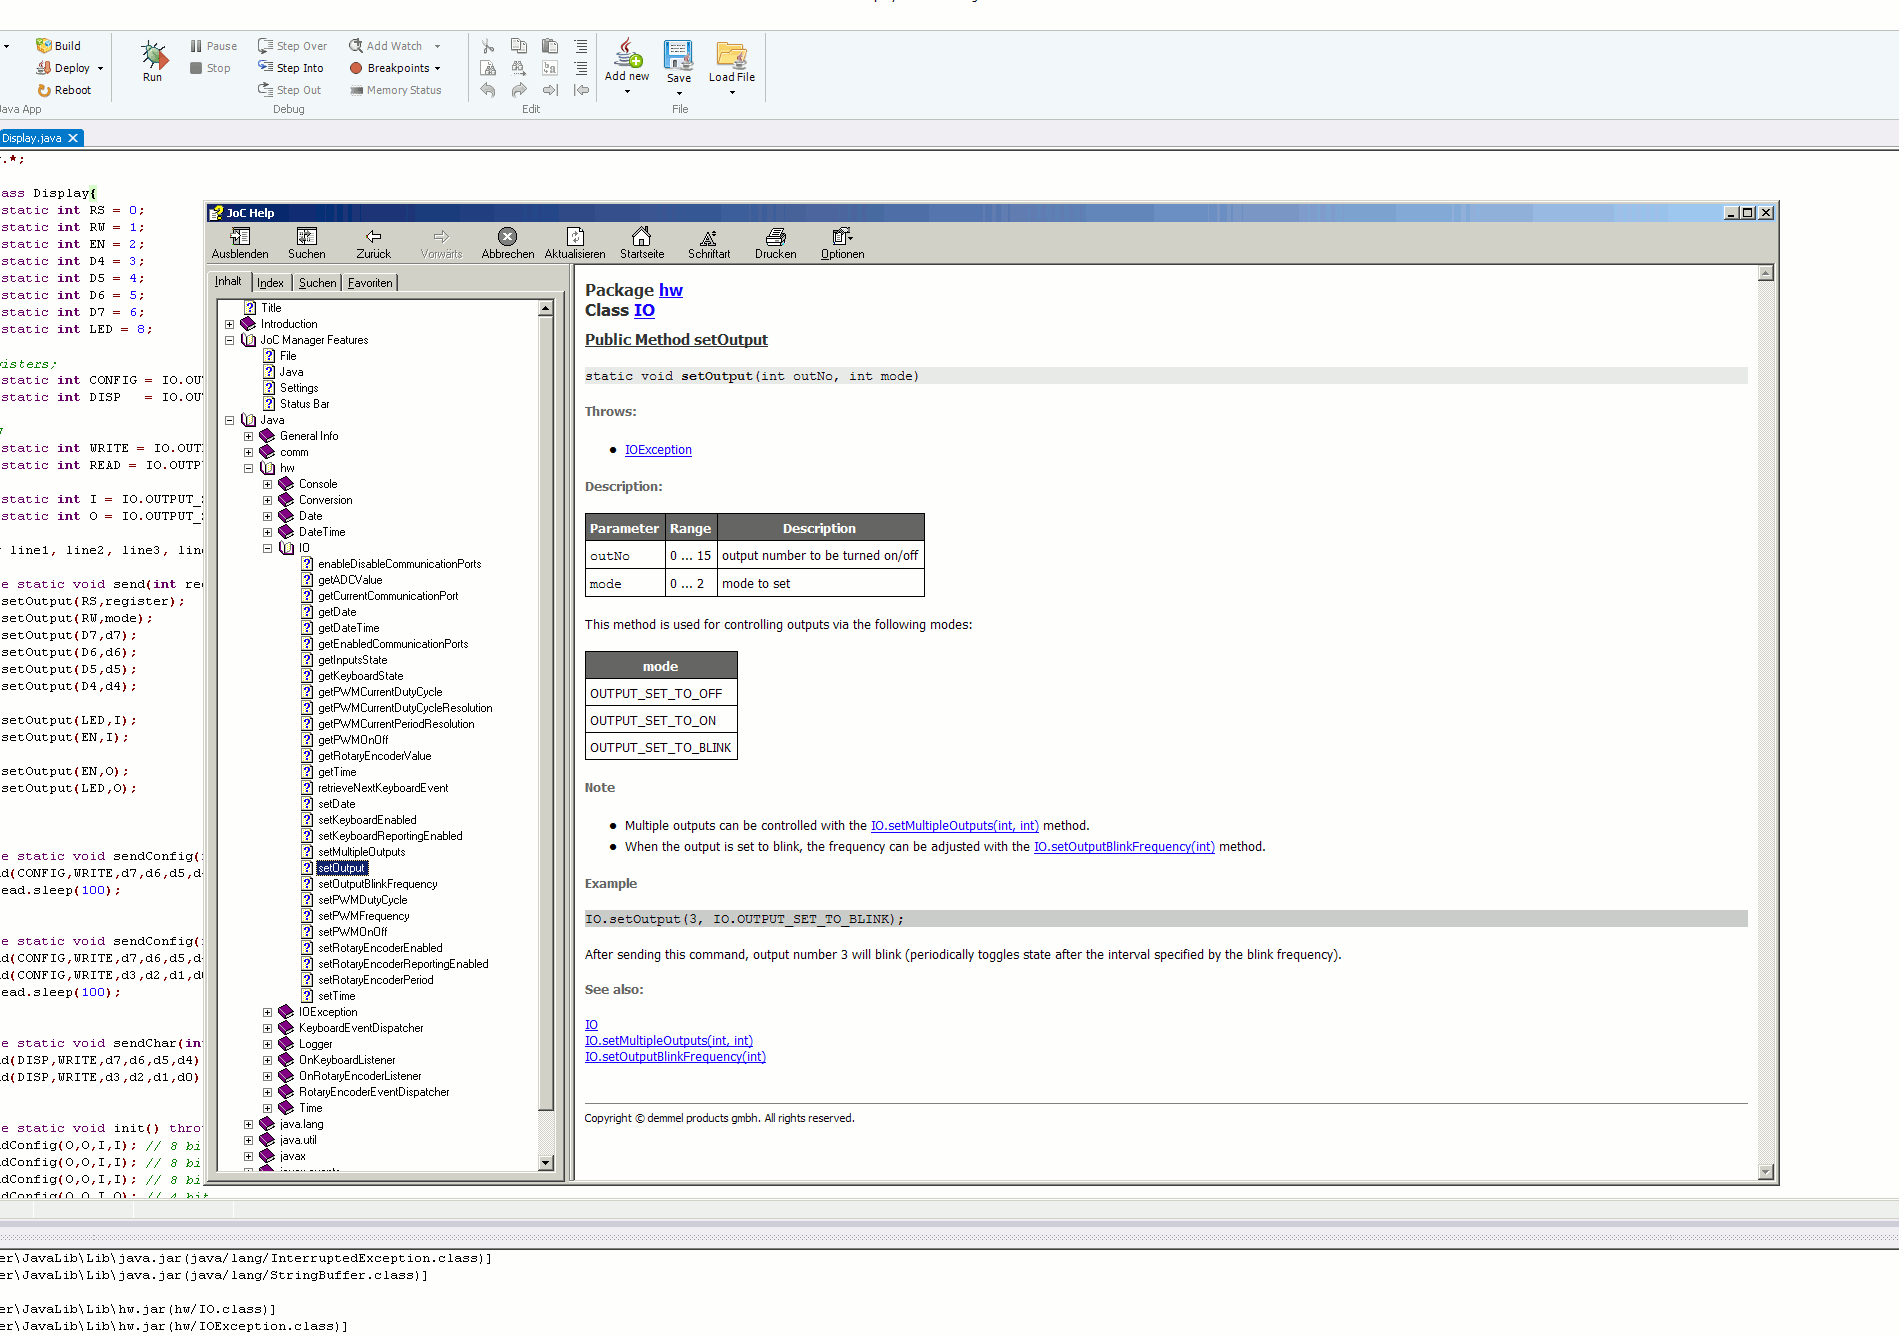Close the Display.java tab
Viewport: 1899px width, 1336px height.
tap(73, 138)
